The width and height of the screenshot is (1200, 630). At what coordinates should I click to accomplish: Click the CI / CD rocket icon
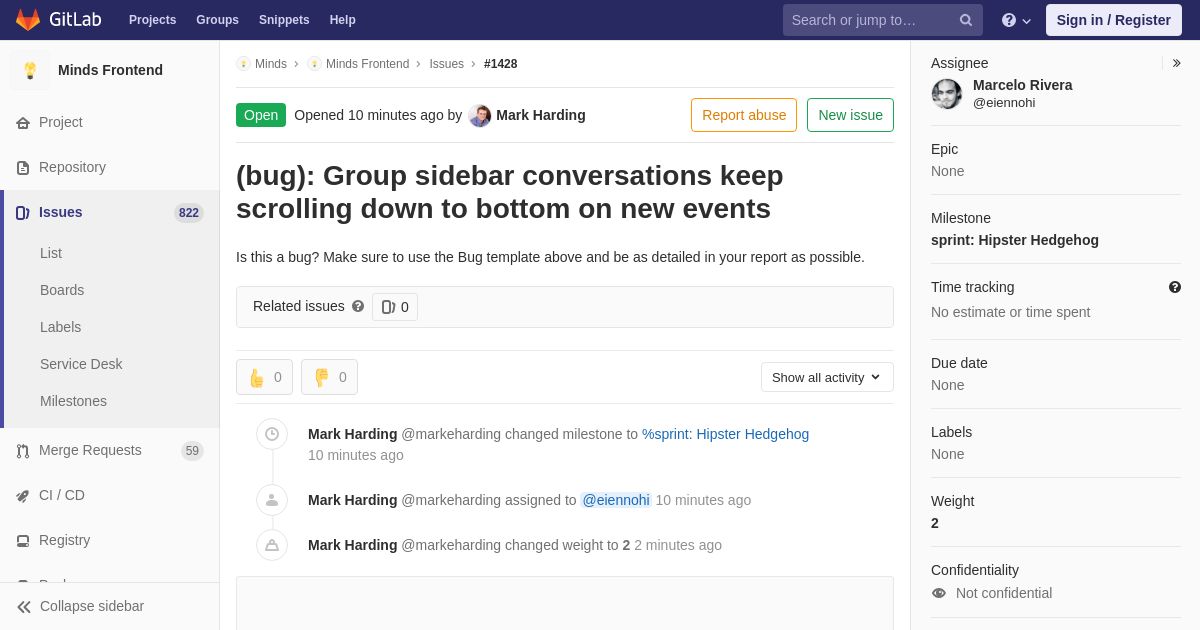[x=23, y=496]
